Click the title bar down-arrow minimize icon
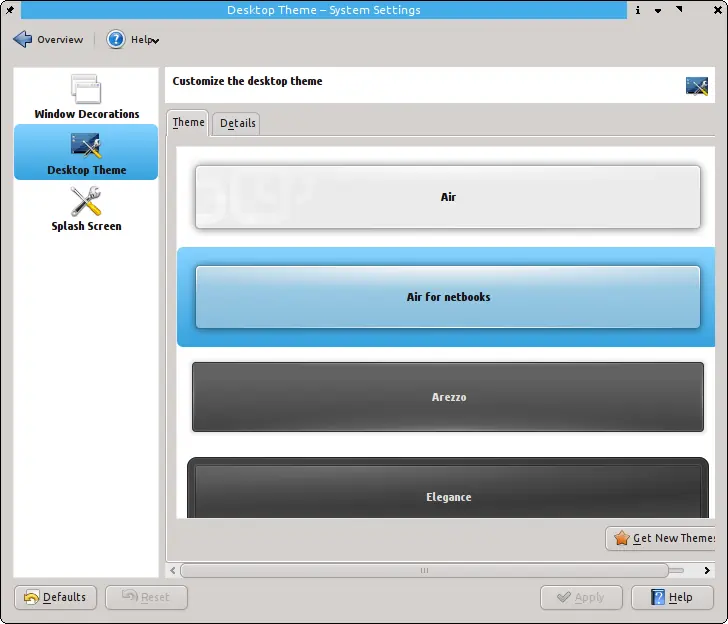The height and width of the screenshot is (624, 728). tap(658, 10)
